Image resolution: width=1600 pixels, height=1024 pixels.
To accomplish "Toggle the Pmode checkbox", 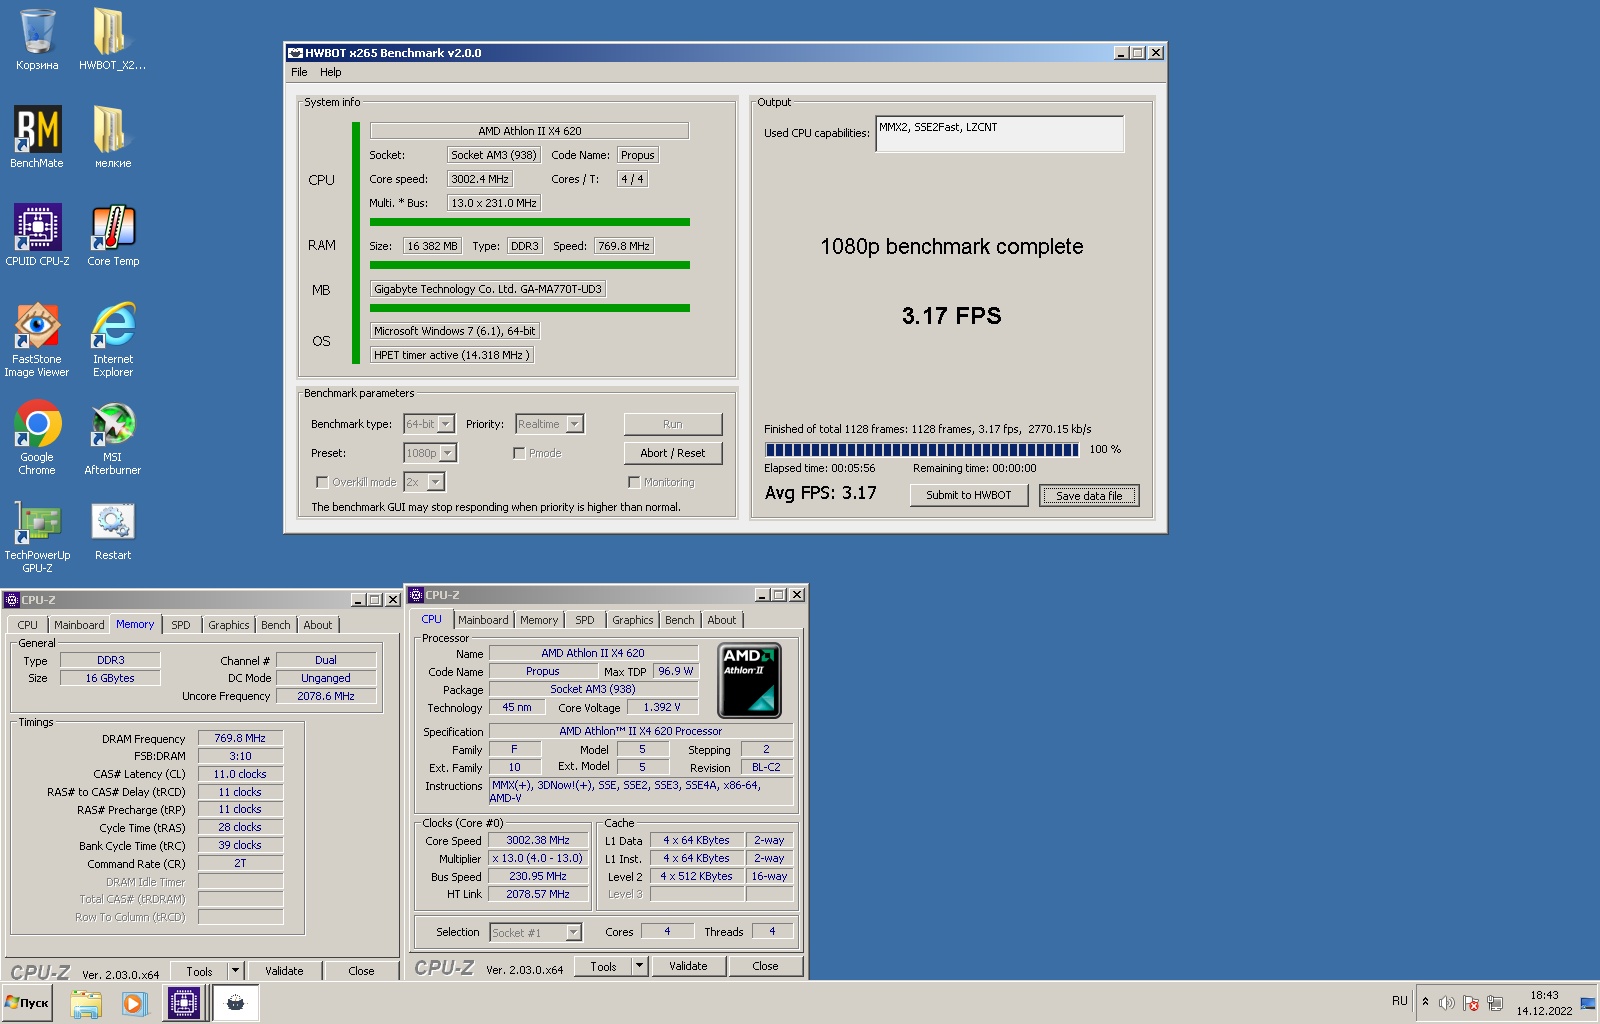I will tap(519, 453).
